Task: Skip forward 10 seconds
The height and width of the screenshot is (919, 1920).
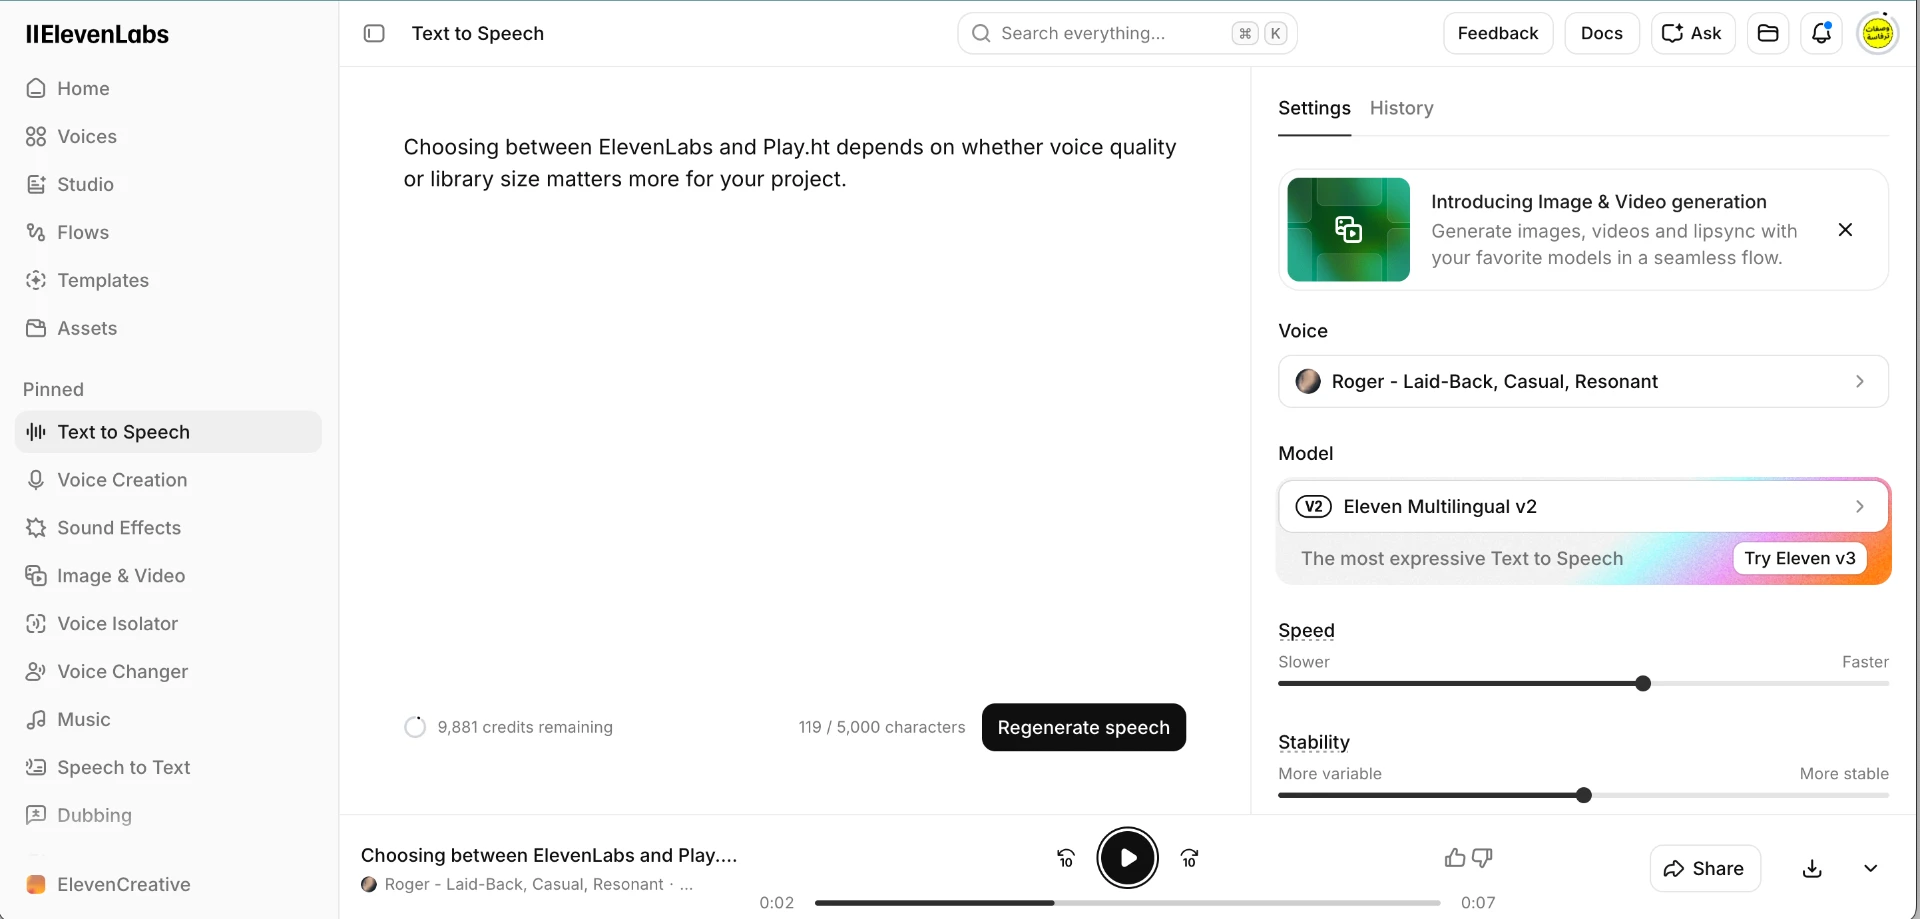Action: coord(1189,858)
